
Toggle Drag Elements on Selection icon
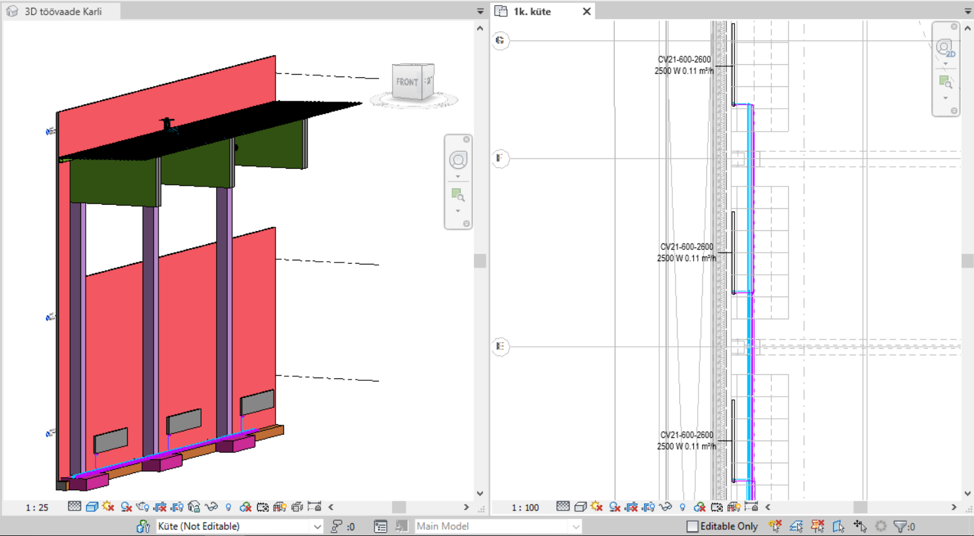coord(859,526)
